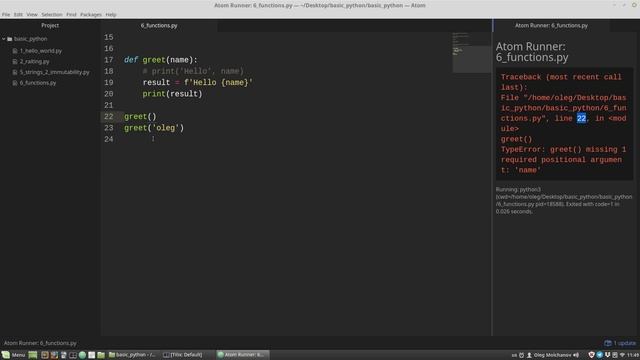
Task: Click the keyboard layout indicator in the tray
Action: pyautogui.click(x=514, y=355)
